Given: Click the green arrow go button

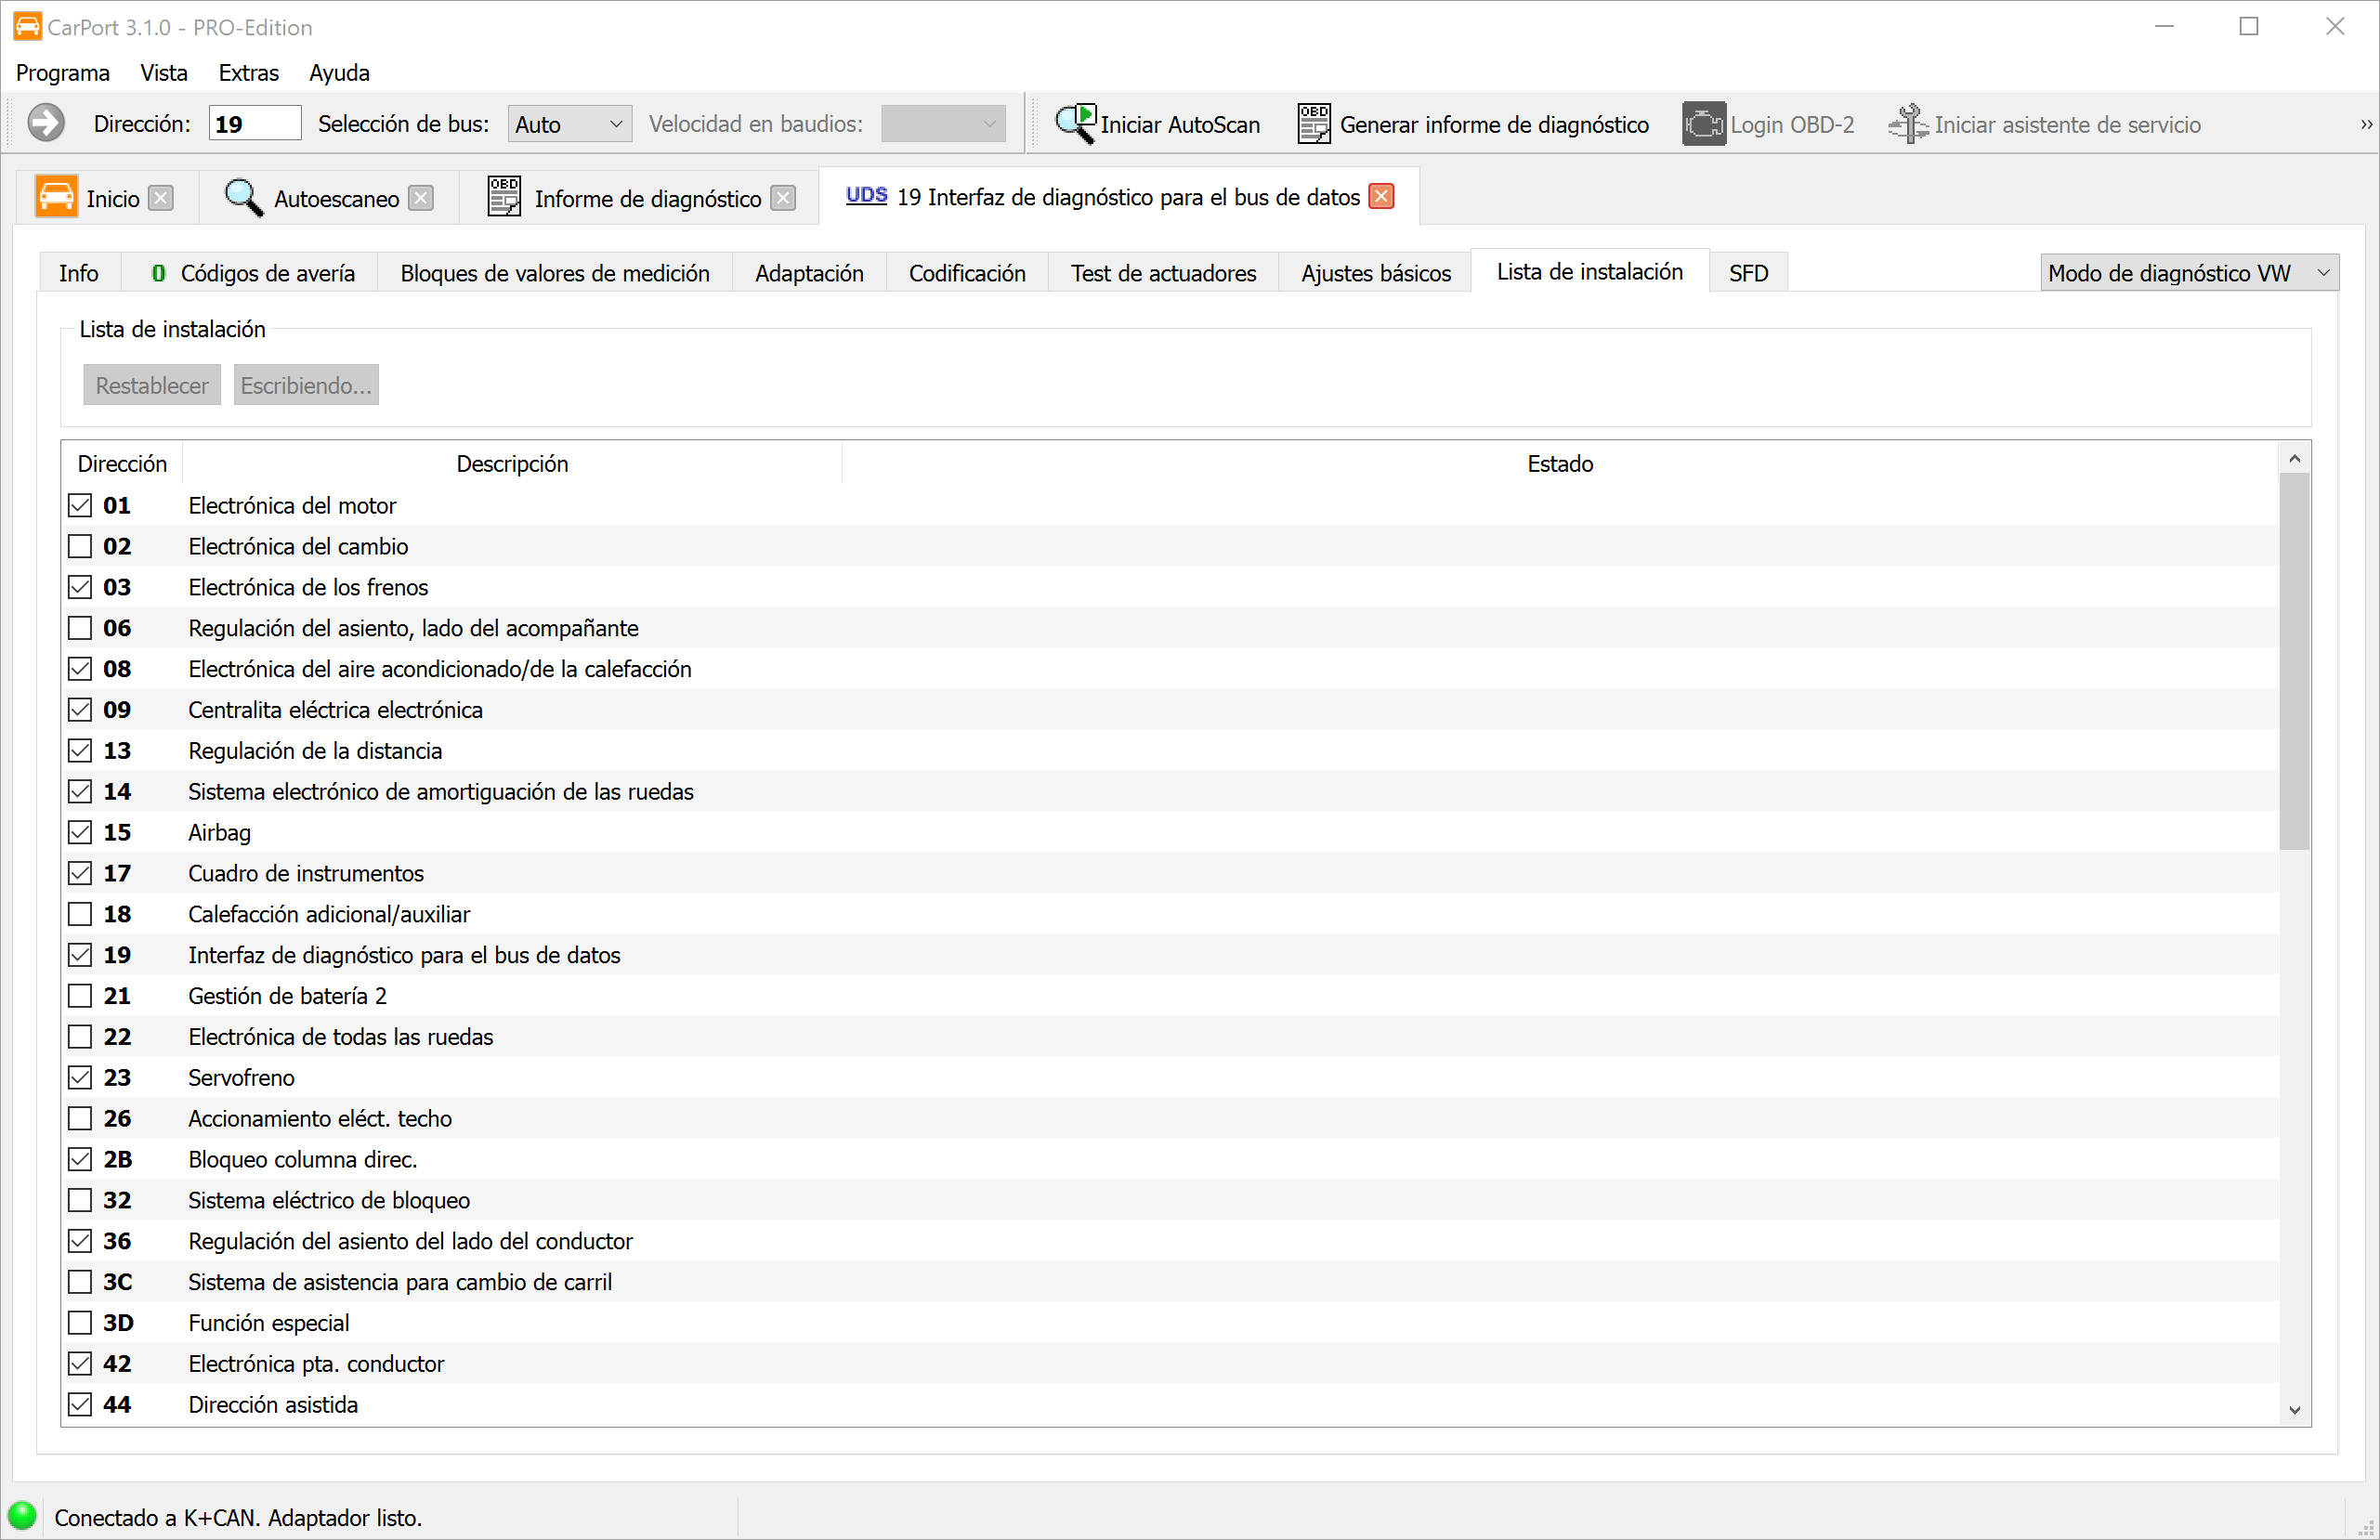Looking at the screenshot, I should [x=45, y=124].
